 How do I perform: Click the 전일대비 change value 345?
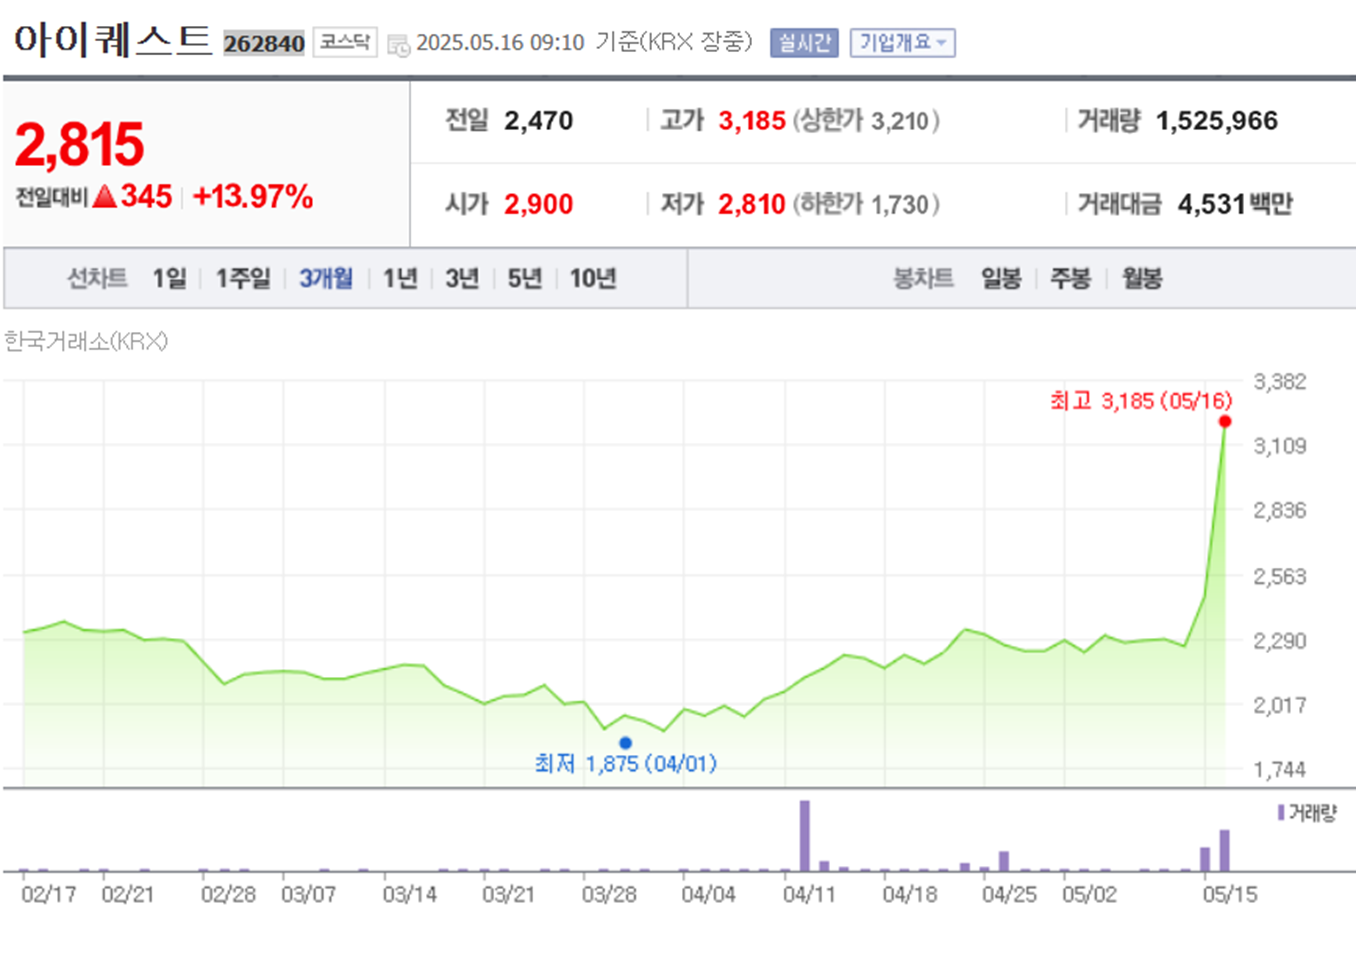[x=147, y=196]
